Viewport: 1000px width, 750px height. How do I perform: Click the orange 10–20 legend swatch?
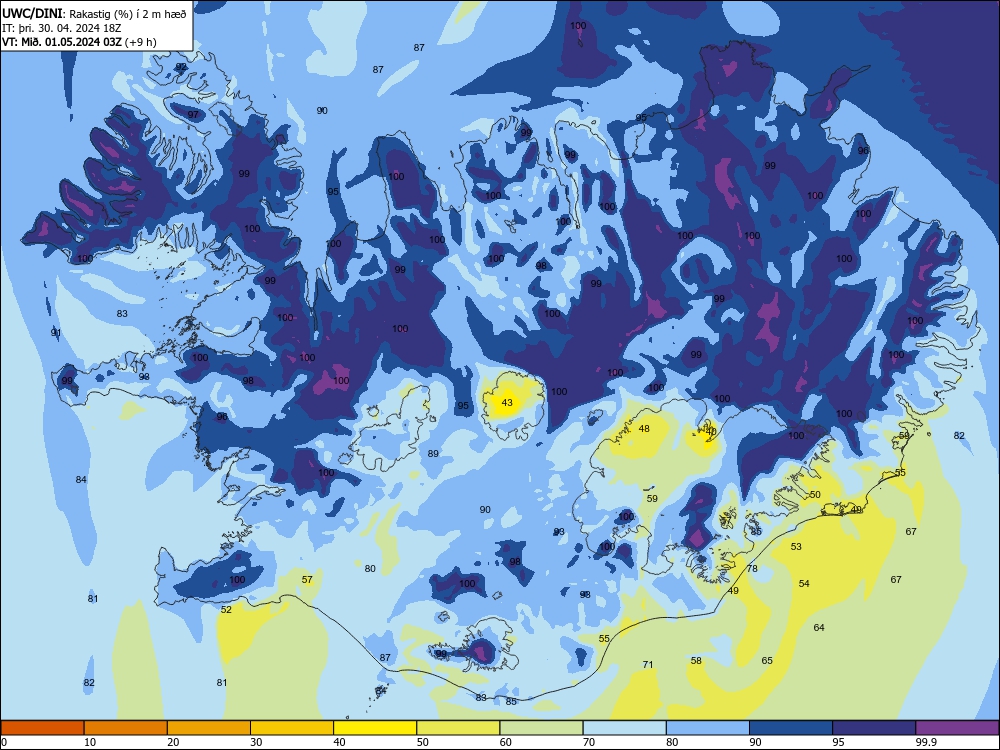[126, 728]
